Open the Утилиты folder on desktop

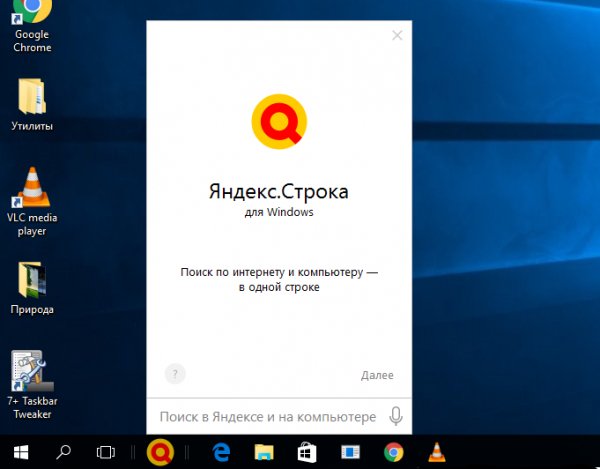(x=32, y=104)
